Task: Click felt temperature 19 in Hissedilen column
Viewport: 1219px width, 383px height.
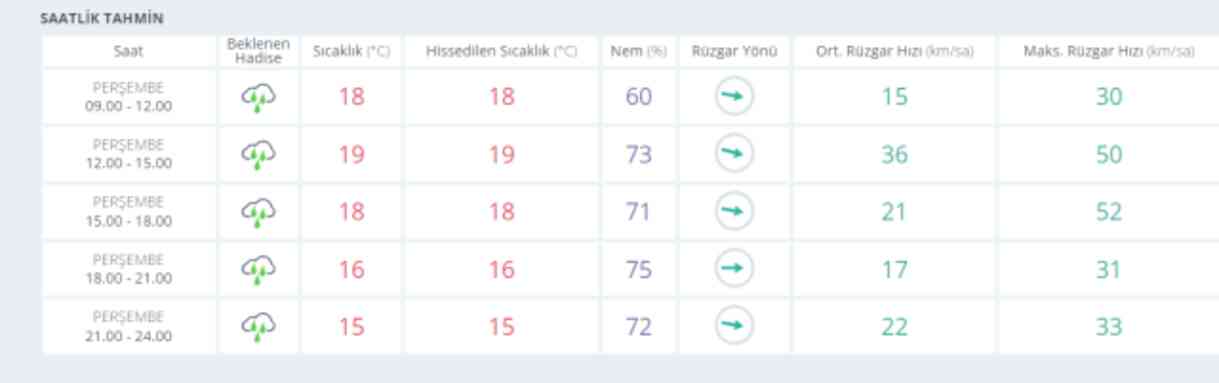Action: pyautogui.click(x=502, y=155)
